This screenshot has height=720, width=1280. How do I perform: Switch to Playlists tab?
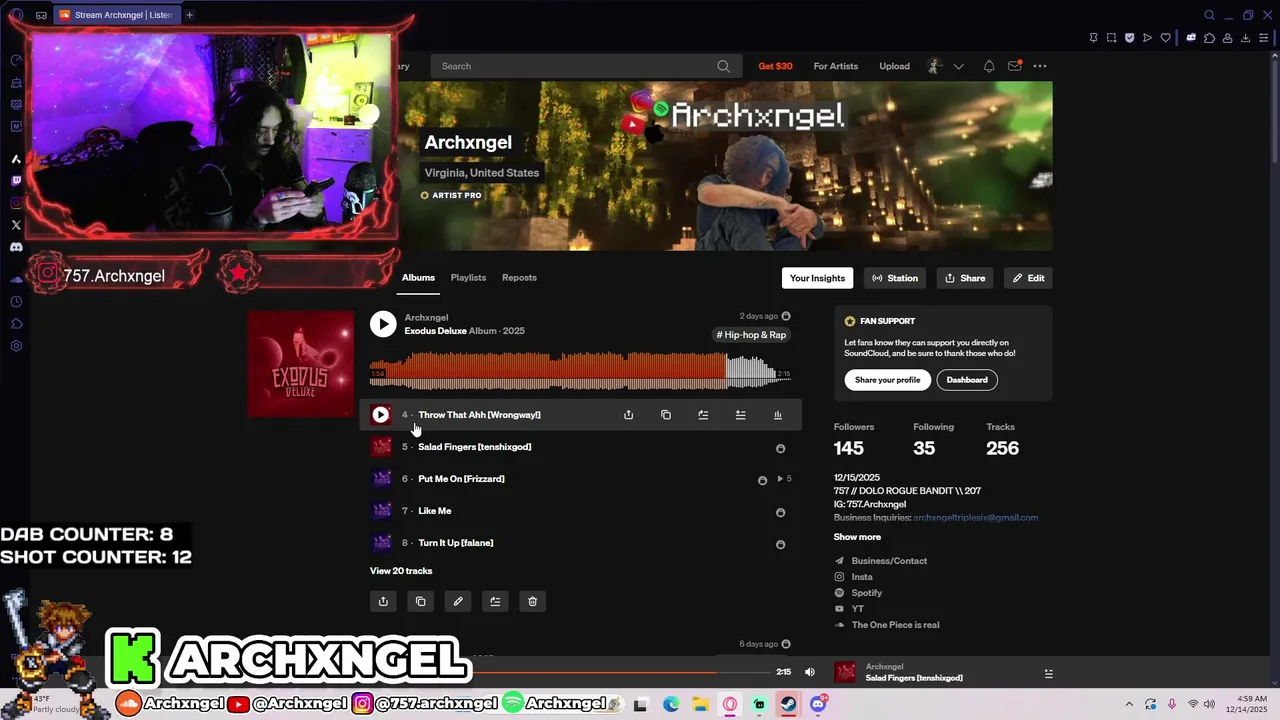coord(468,278)
